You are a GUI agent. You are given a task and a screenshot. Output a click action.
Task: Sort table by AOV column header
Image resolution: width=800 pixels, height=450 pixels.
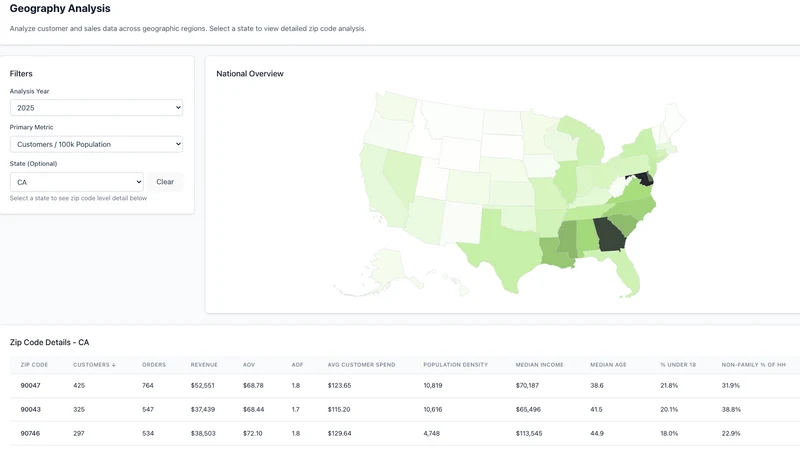coord(249,365)
